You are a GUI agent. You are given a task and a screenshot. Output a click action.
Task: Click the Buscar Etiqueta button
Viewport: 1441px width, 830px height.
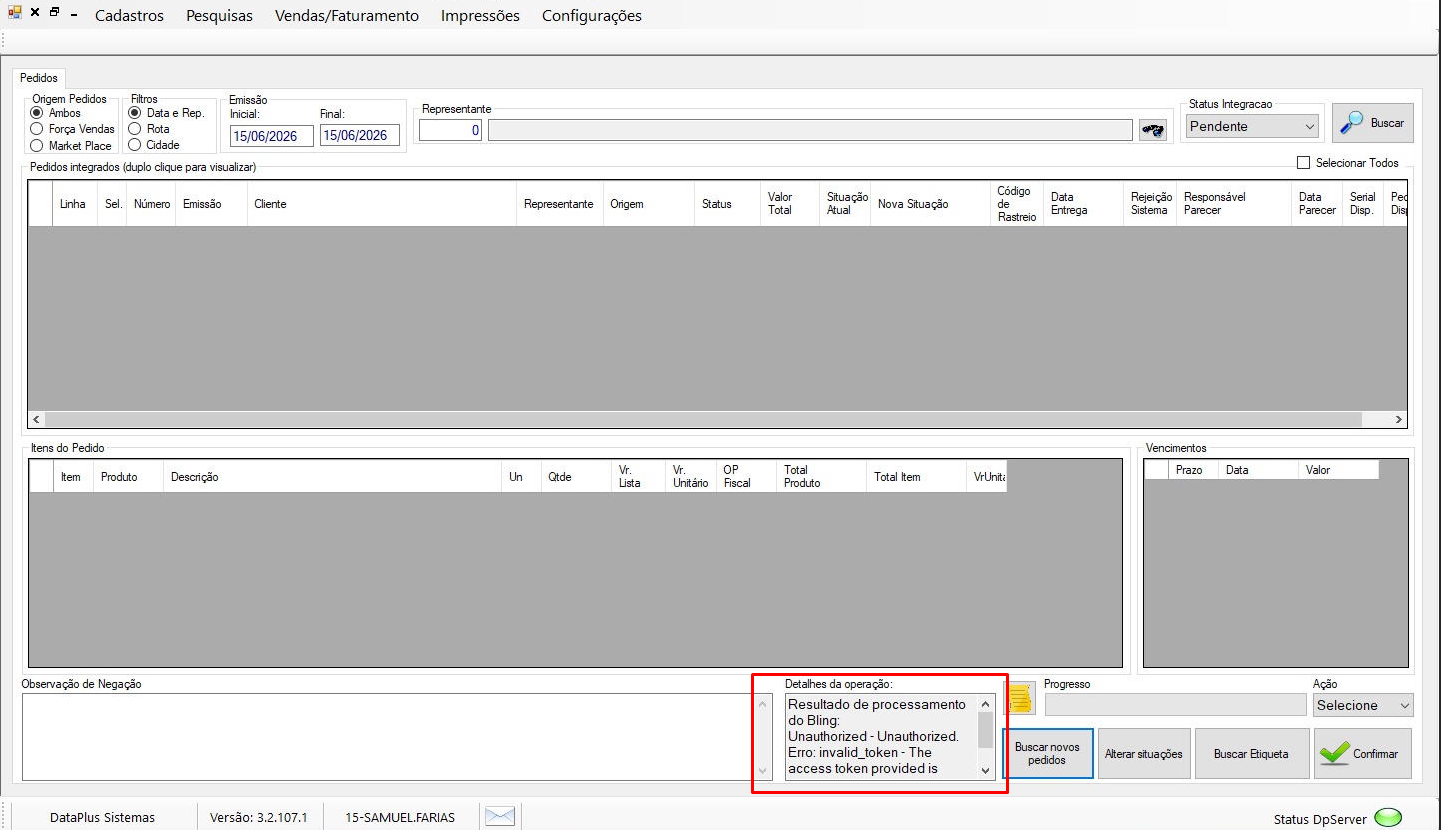click(1251, 754)
